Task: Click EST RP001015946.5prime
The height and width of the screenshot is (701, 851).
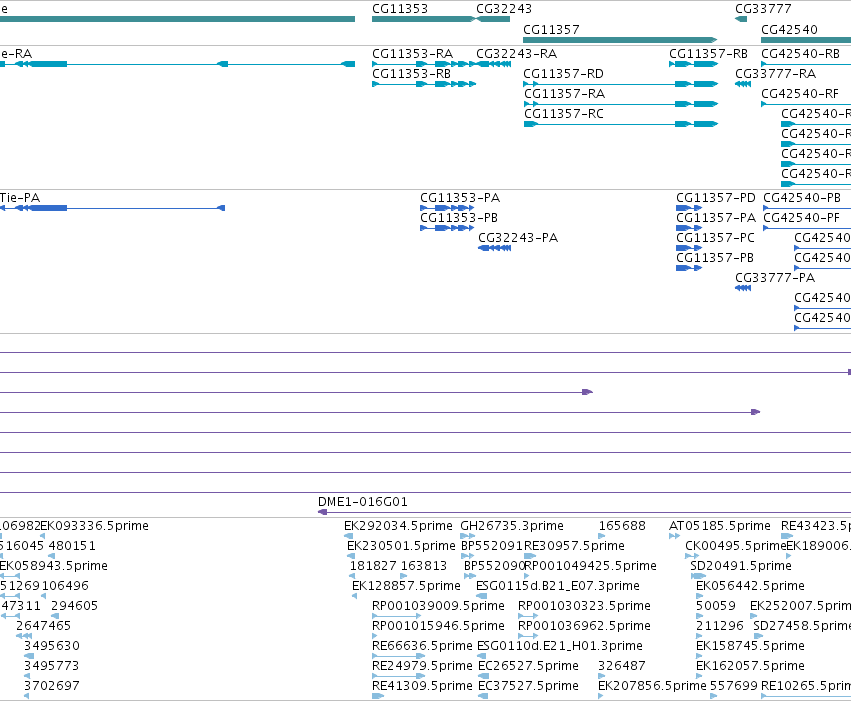Action: [x=438, y=626]
